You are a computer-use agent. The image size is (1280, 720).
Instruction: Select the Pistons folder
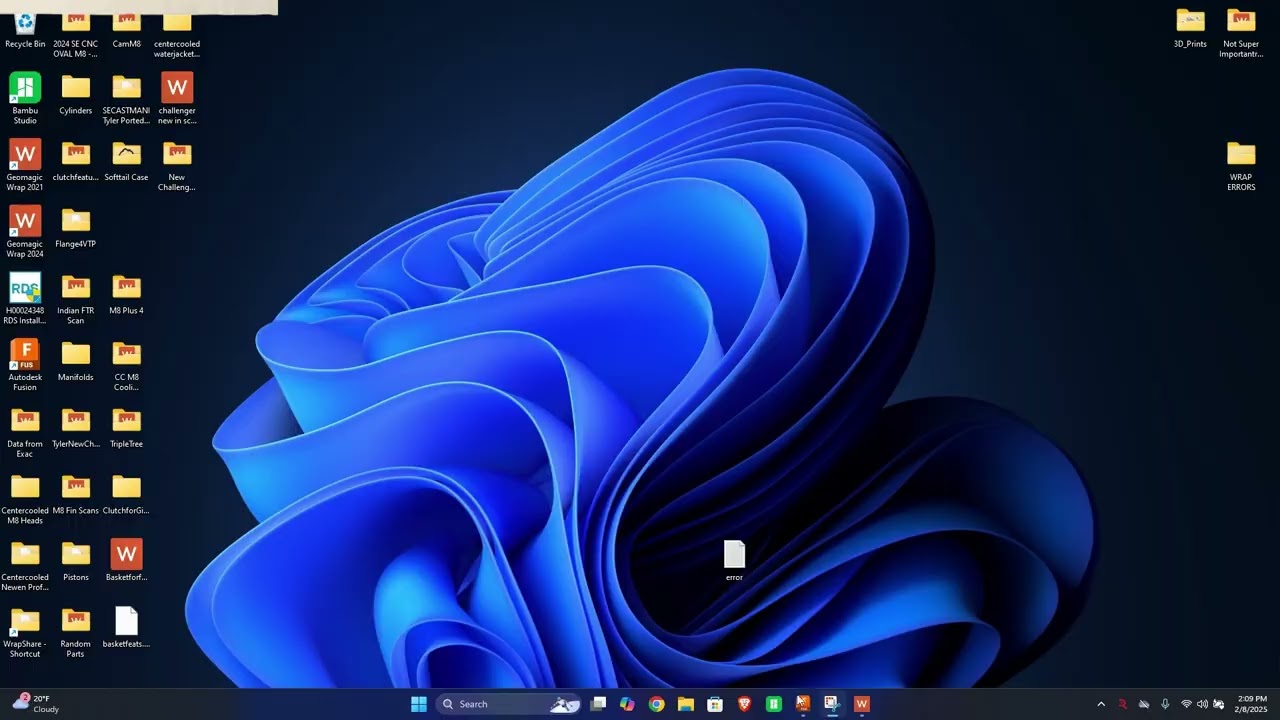click(x=76, y=562)
